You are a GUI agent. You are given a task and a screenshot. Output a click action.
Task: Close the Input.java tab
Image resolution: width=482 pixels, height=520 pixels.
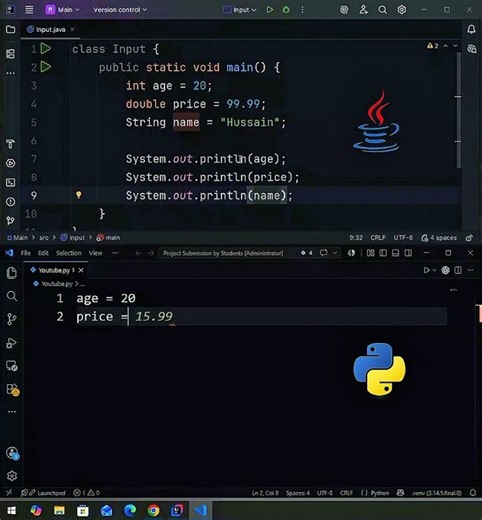(x=72, y=29)
